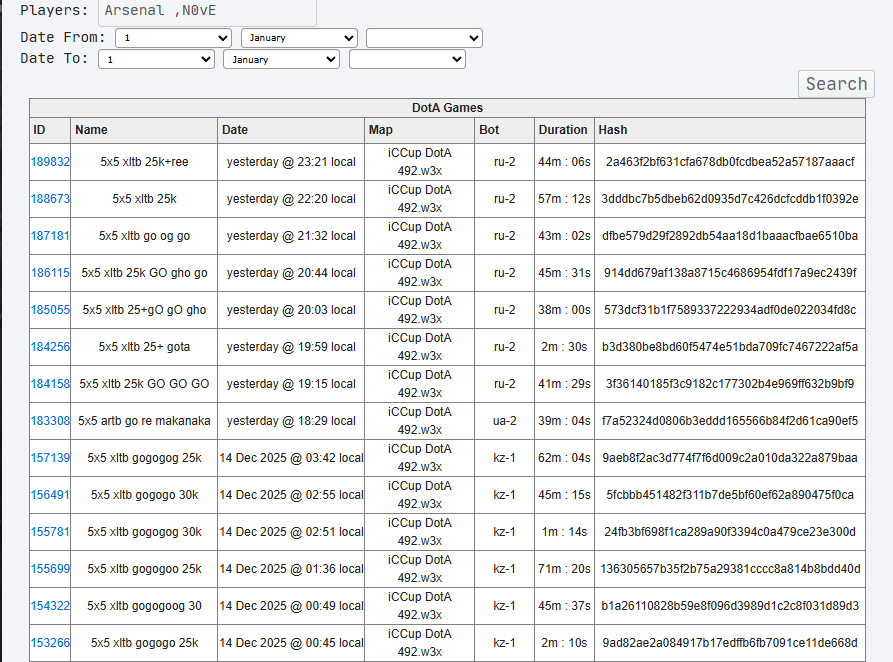Image resolution: width=893 pixels, height=662 pixels.
Task: Open game ID 155699
Action: (x=50, y=569)
